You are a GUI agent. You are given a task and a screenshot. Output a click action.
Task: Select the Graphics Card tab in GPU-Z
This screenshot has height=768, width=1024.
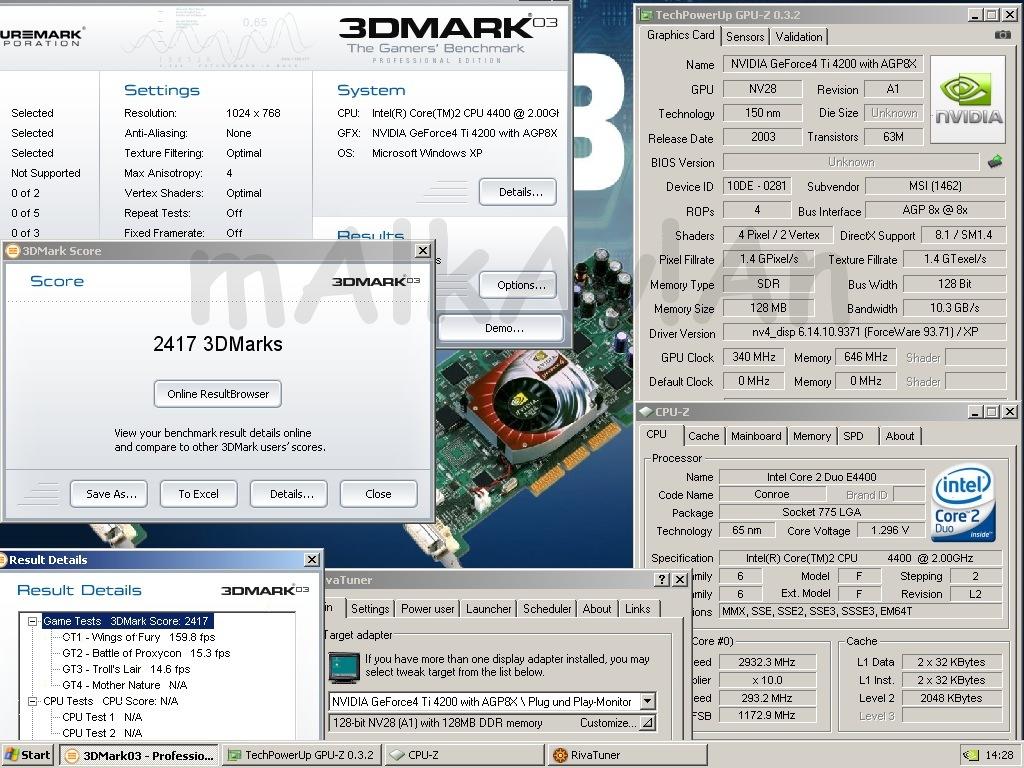pyautogui.click(x=680, y=35)
